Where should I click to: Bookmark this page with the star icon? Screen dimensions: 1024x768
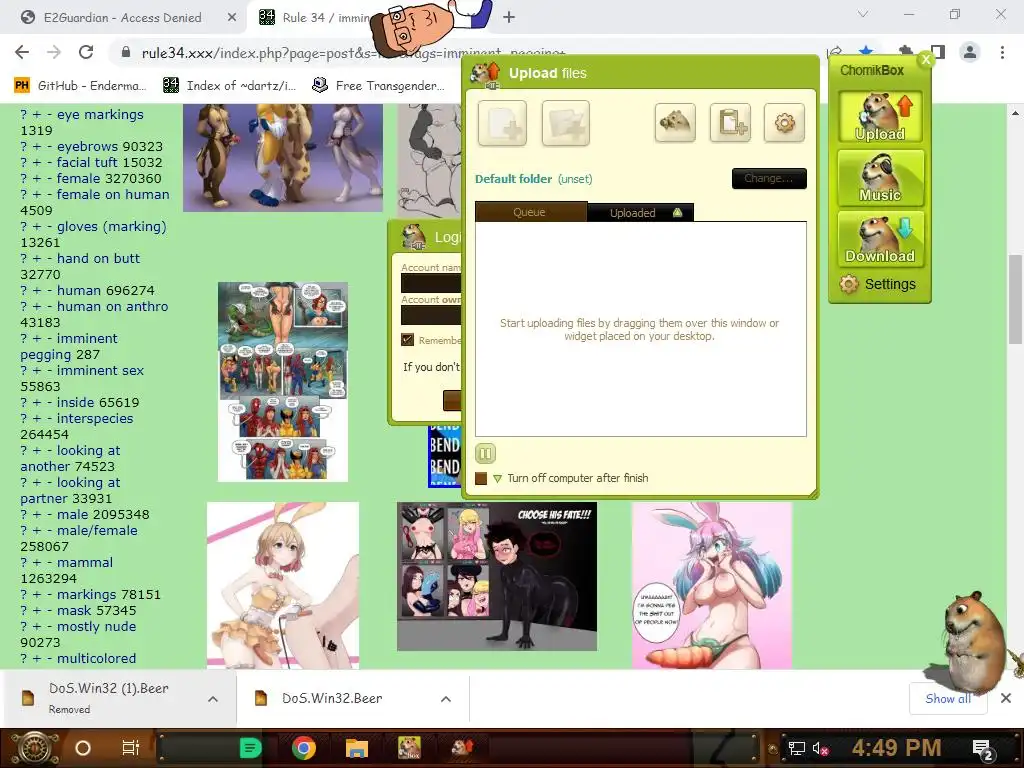(x=866, y=51)
